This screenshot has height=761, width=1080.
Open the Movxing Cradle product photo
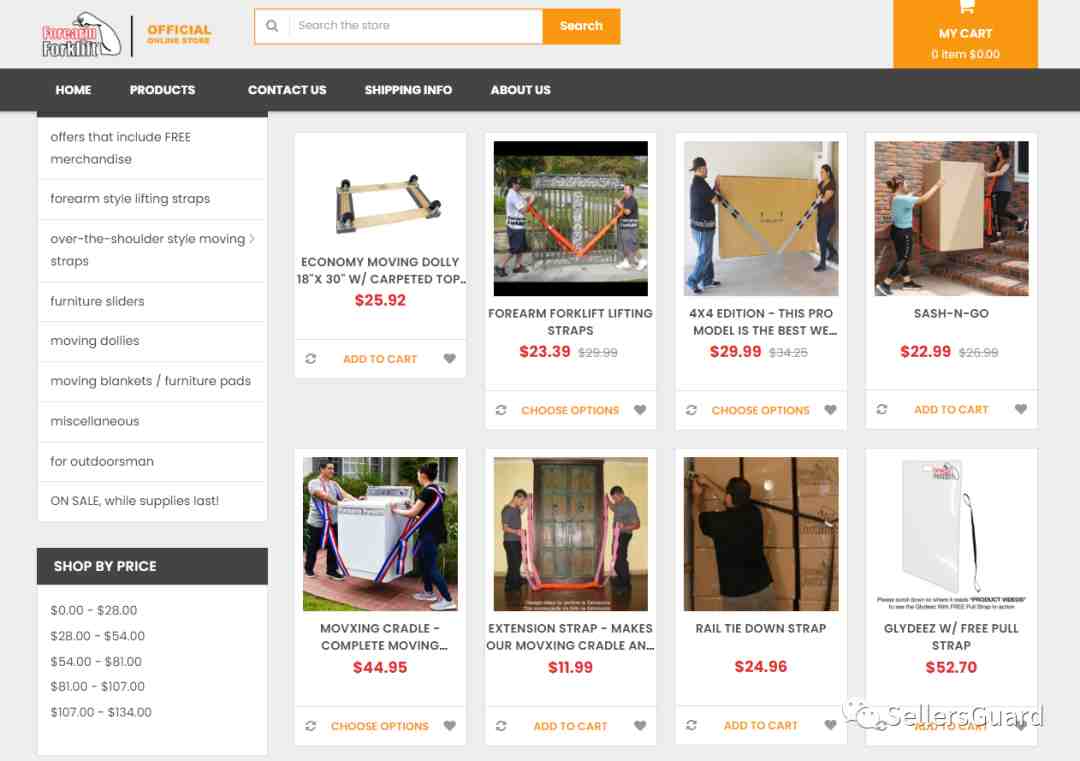(380, 534)
